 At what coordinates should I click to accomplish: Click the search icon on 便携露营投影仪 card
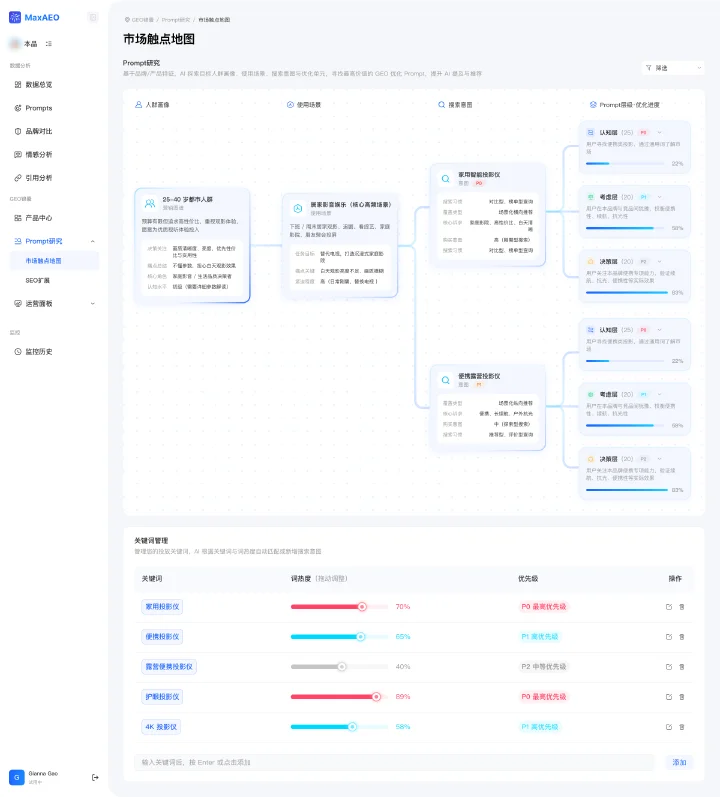[x=446, y=380]
